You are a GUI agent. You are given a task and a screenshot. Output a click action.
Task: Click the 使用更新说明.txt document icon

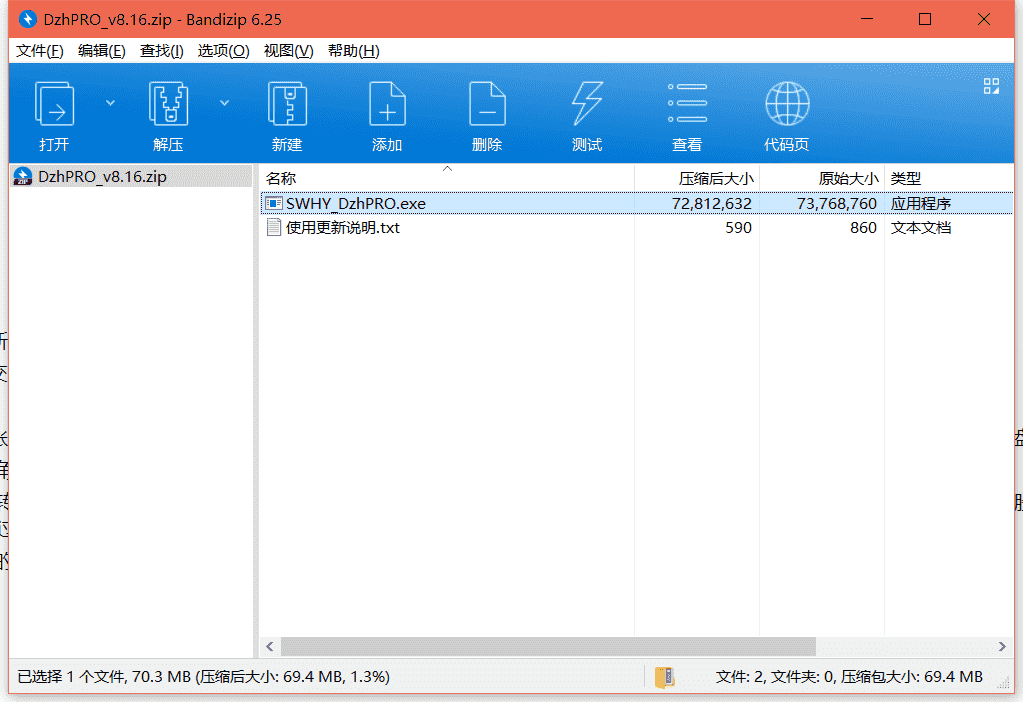pos(274,228)
